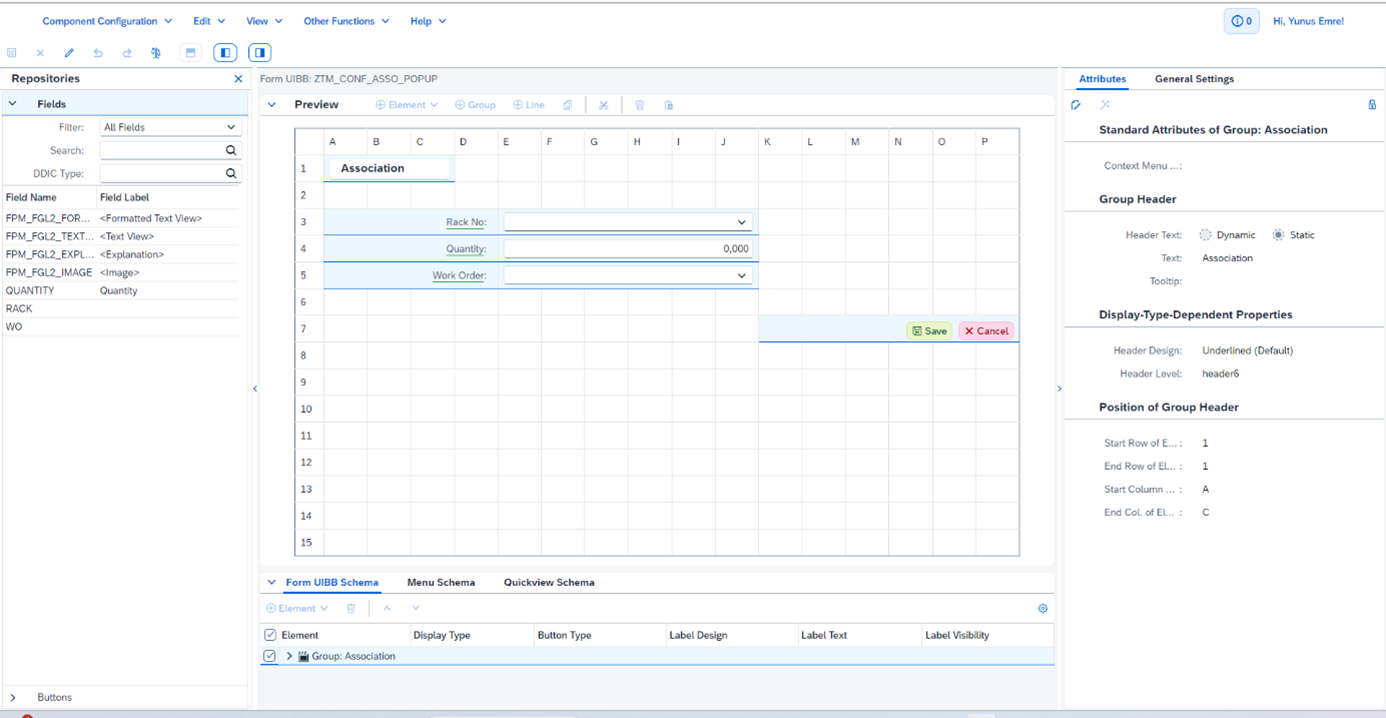Click the Save button in the preview form
The image size is (1386, 718).
(x=929, y=330)
